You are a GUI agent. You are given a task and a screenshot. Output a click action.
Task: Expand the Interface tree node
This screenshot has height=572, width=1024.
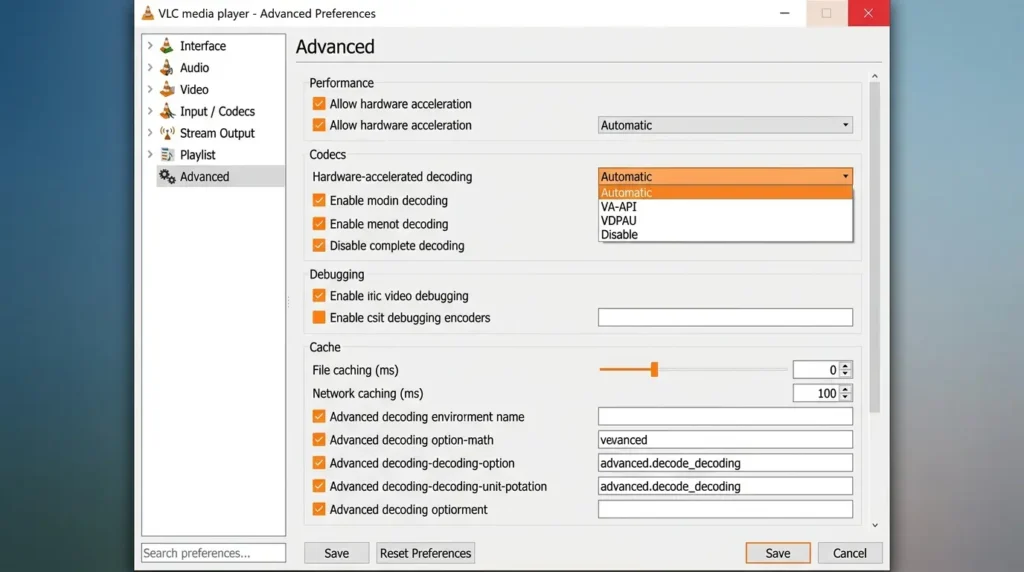pyautogui.click(x=150, y=46)
